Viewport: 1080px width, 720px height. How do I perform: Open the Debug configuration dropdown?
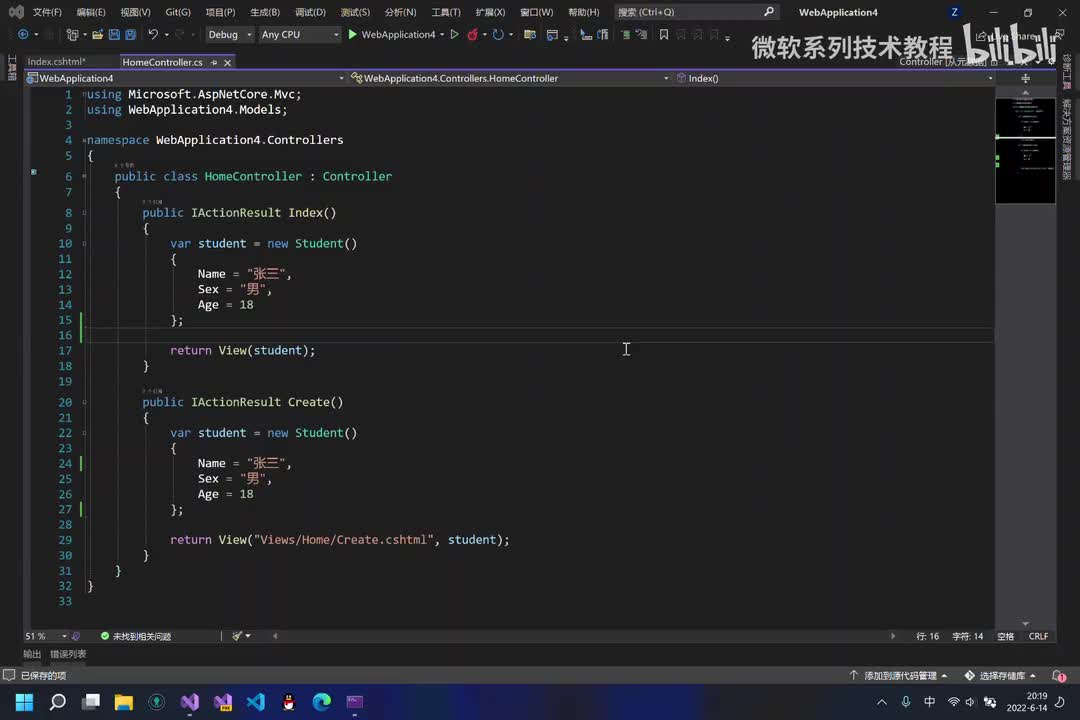point(229,34)
